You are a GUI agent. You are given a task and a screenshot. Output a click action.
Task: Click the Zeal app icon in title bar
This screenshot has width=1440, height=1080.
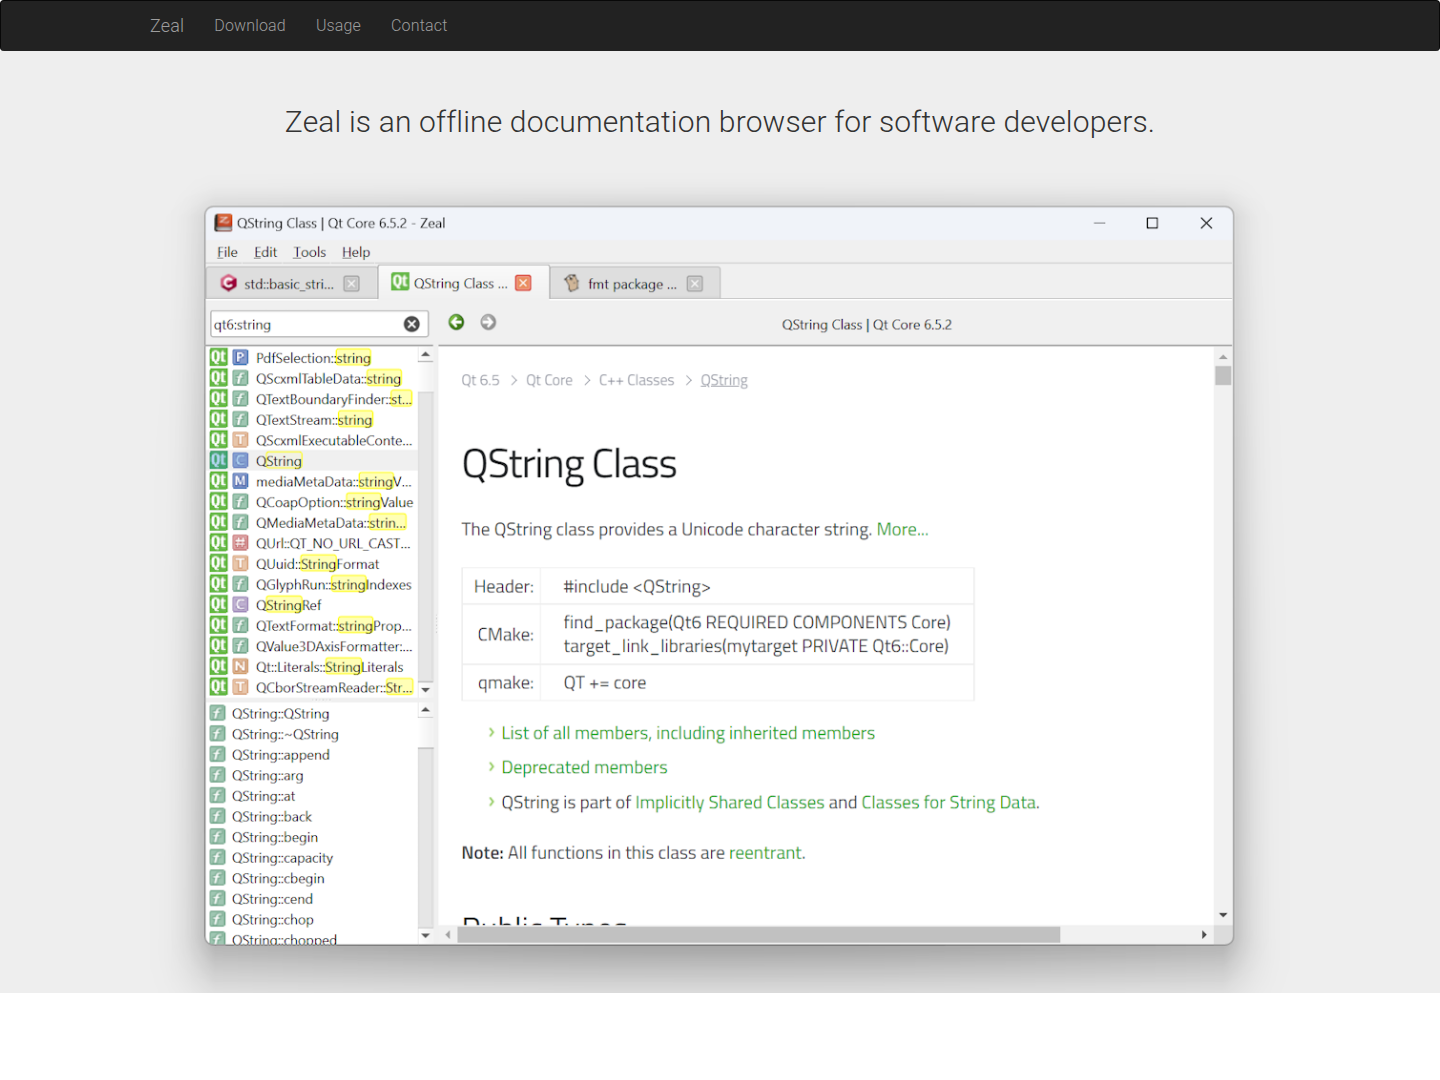223,223
